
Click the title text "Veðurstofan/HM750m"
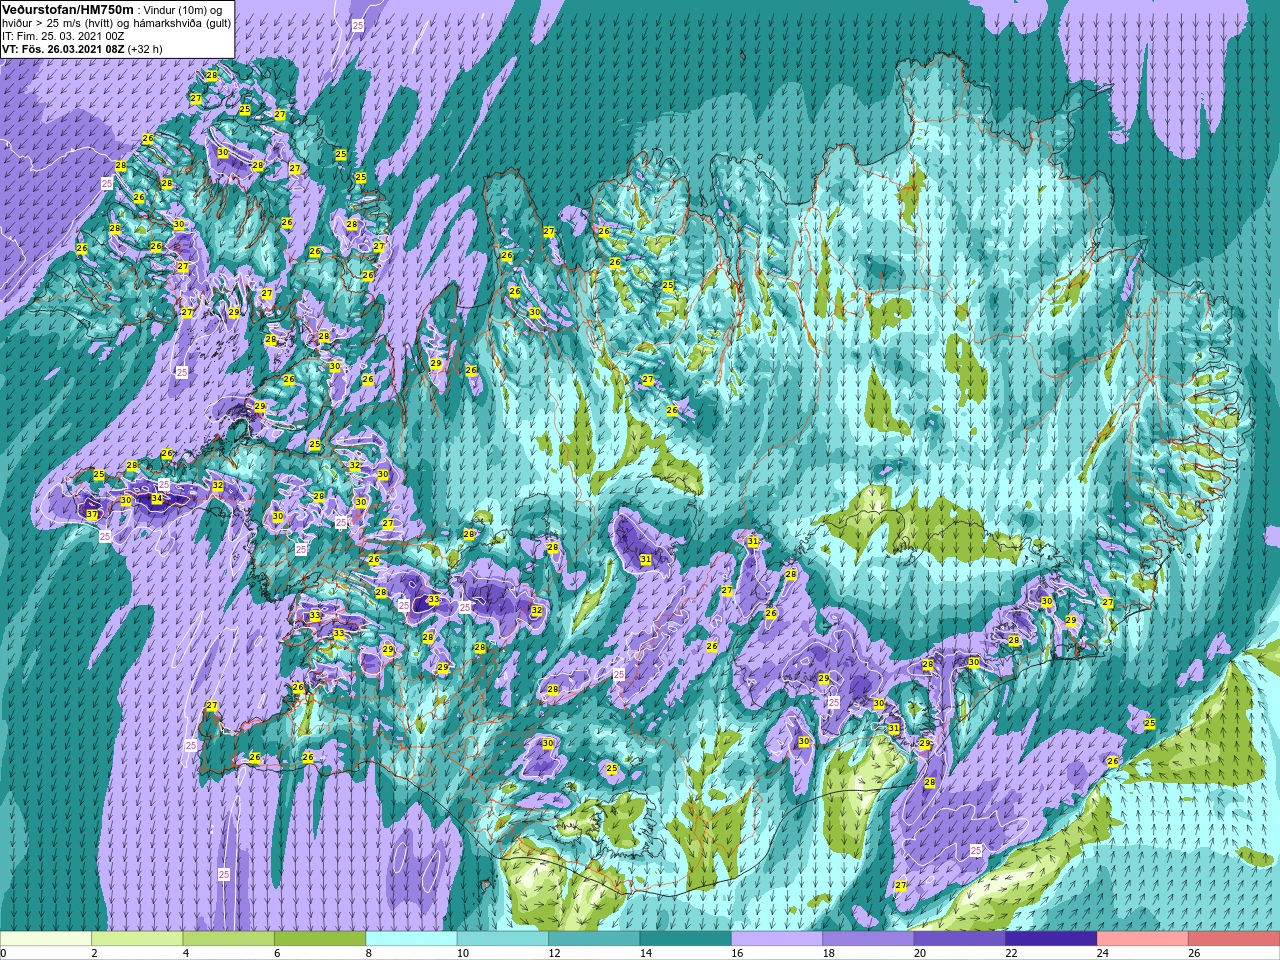pyautogui.click(x=69, y=9)
